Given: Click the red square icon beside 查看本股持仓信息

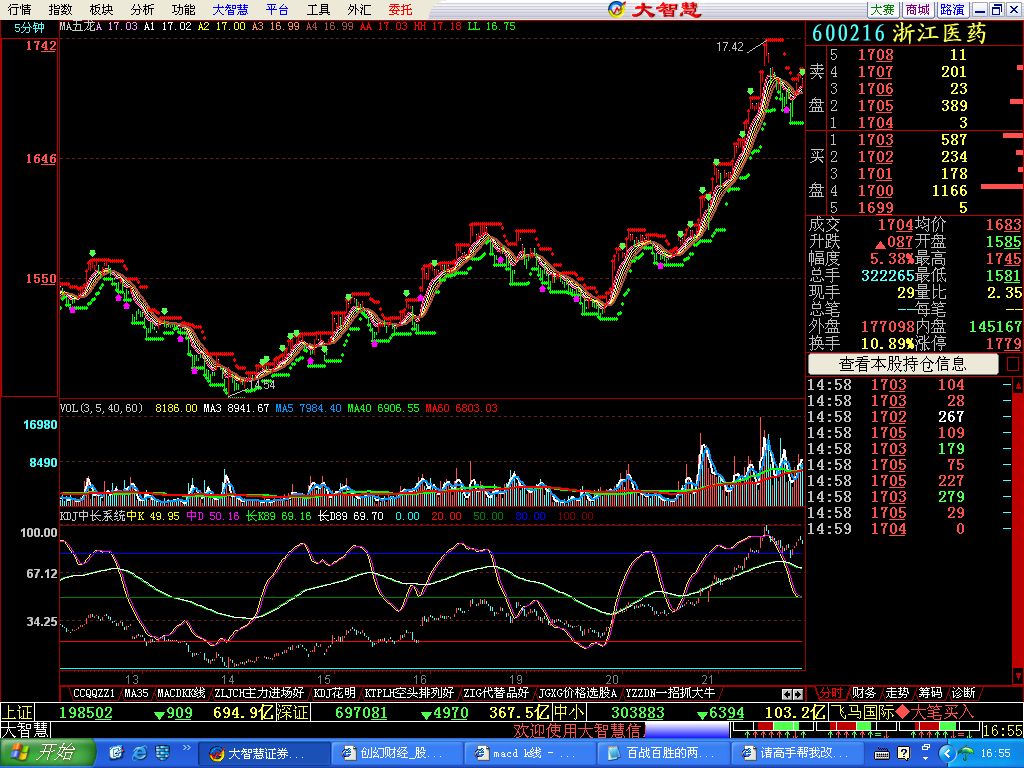Looking at the screenshot, I should pyautogui.click(x=1013, y=364).
